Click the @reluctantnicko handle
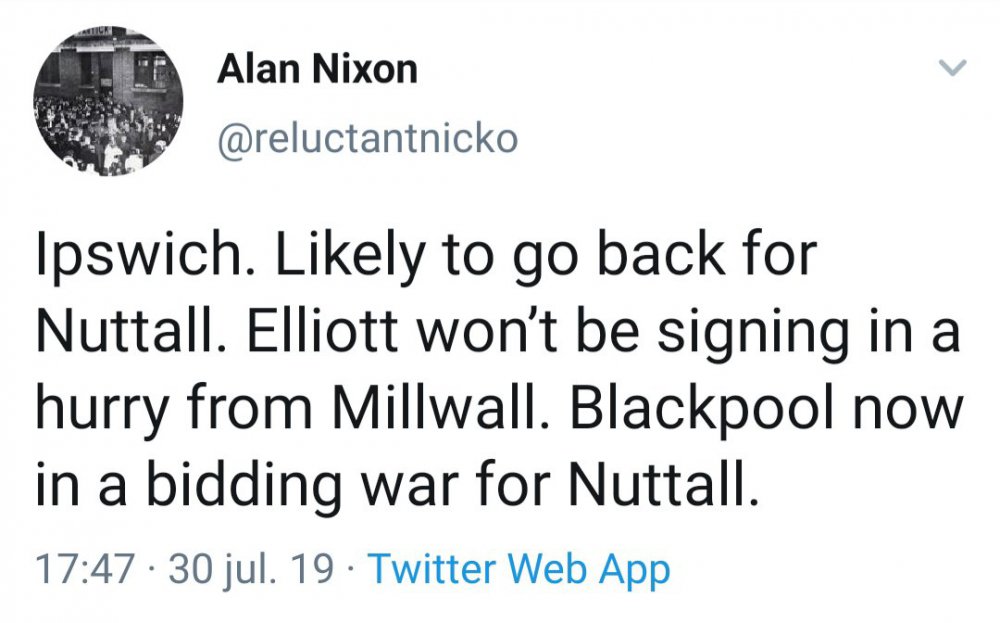The width and height of the screenshot is (1000, 623). coord(367,139)
